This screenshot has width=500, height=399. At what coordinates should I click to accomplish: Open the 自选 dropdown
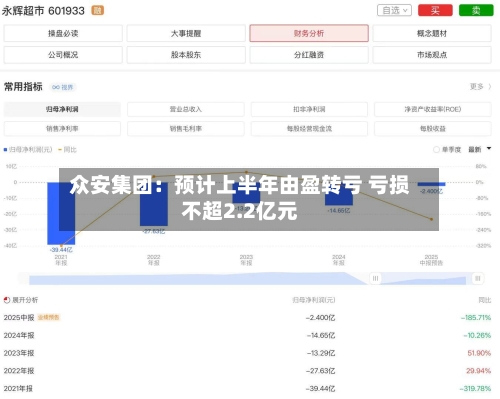394,10
